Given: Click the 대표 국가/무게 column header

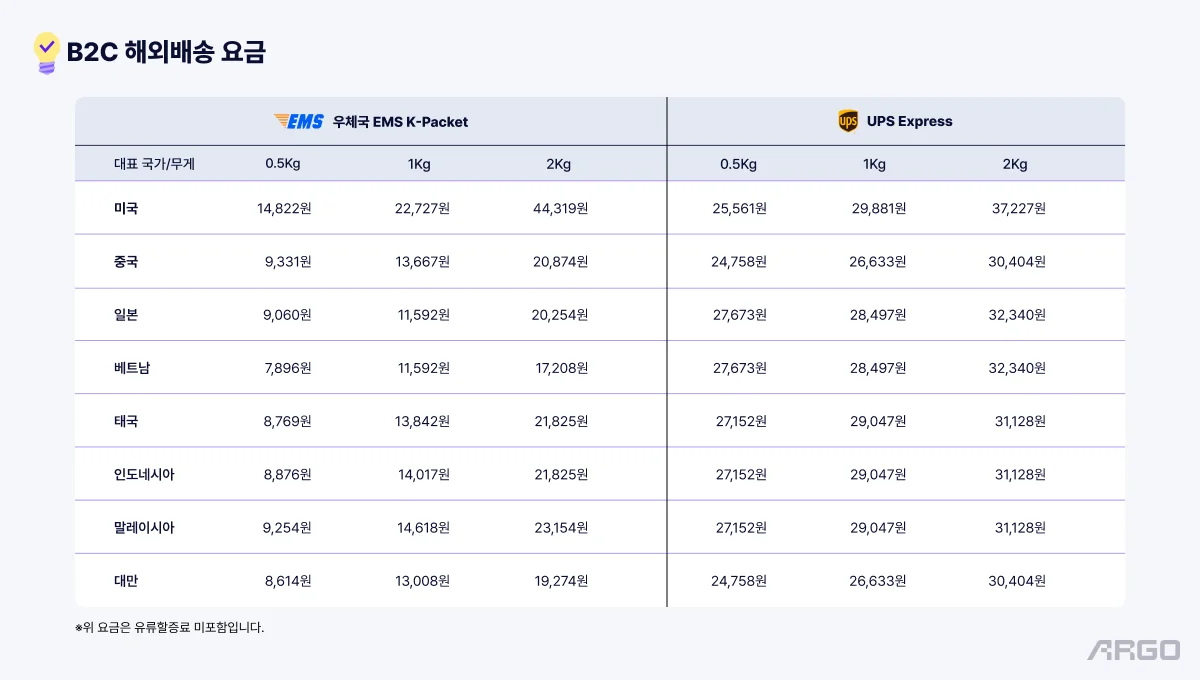Looking at the screenshot, I should pos(154,164).
